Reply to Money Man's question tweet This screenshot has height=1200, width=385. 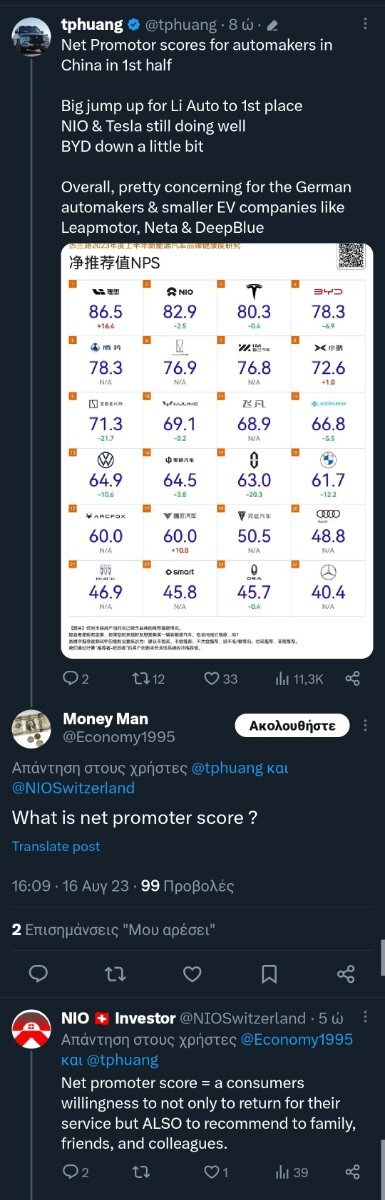click(x=38, y=973)
